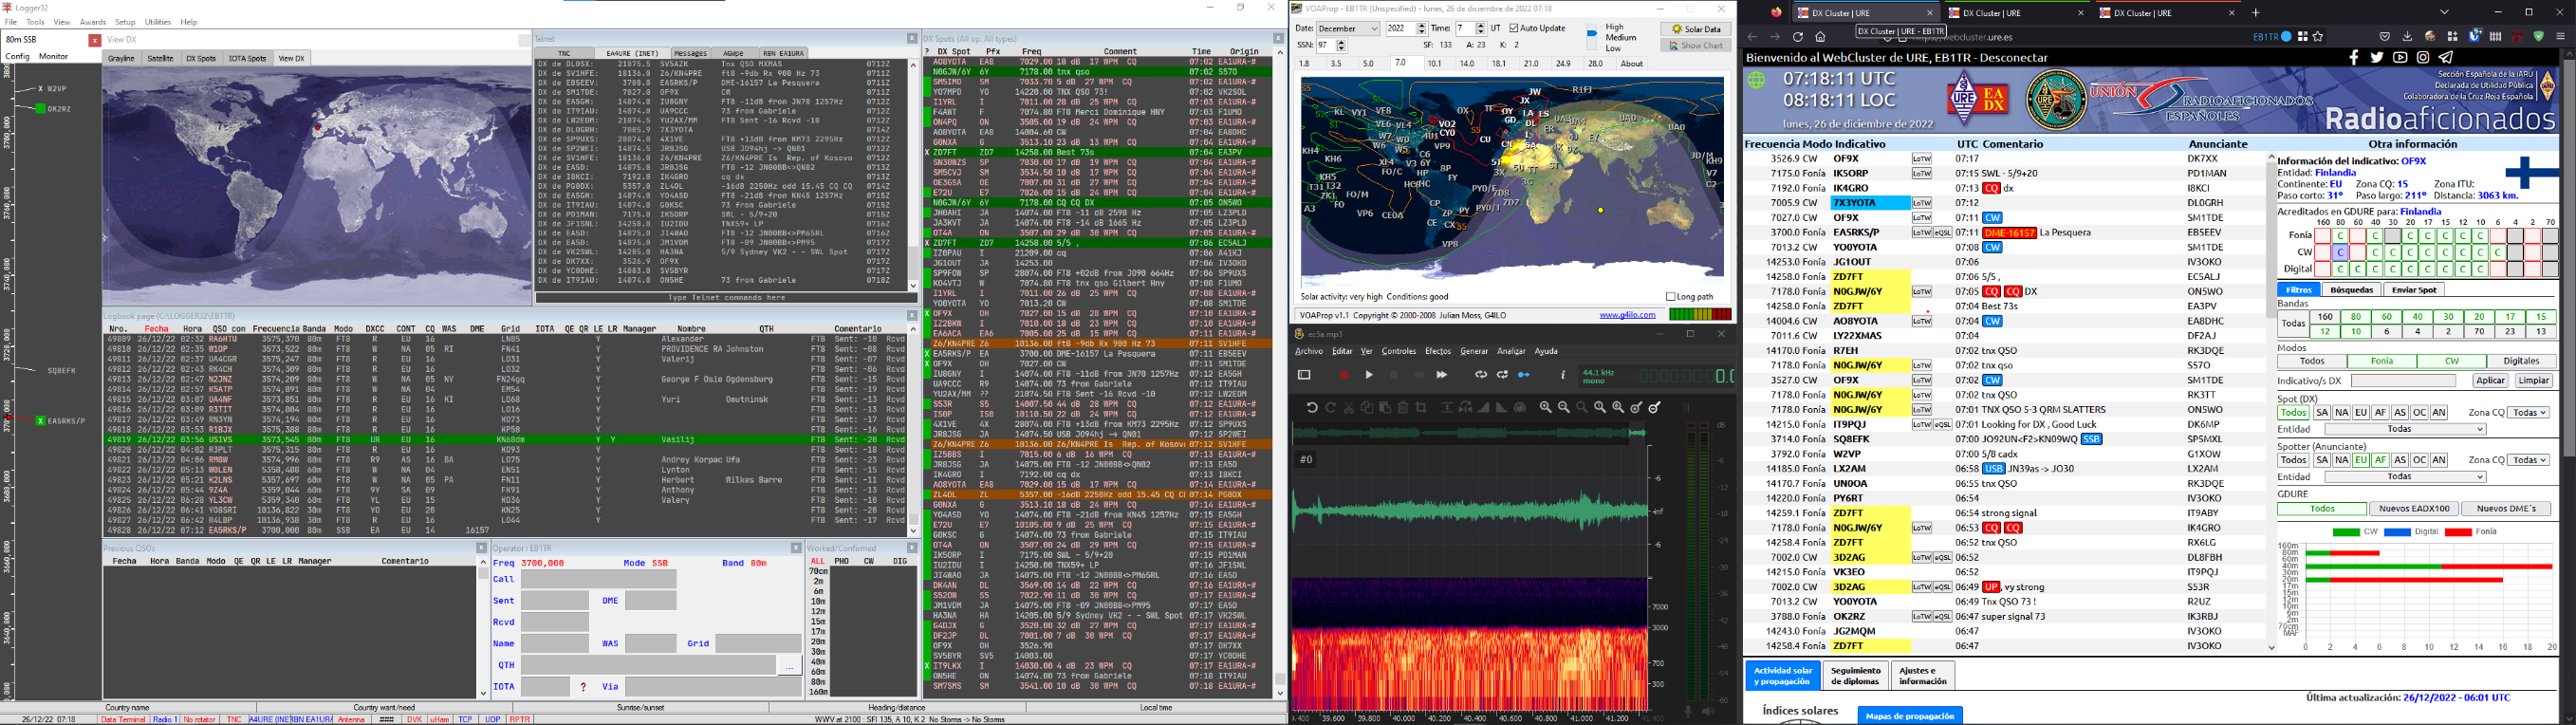
Task: Adjust VOAProp Time hour stepper
Action: (1481, 29)
